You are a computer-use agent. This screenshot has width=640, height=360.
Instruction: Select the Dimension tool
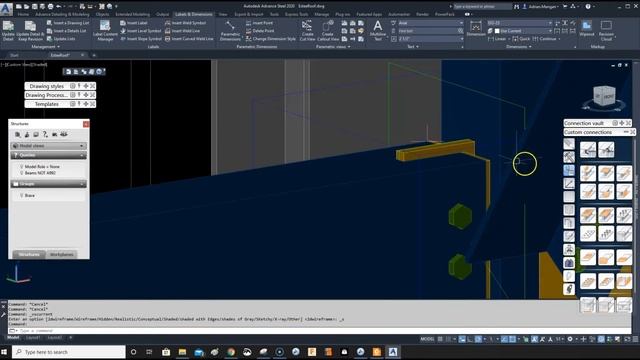(476, 29)
